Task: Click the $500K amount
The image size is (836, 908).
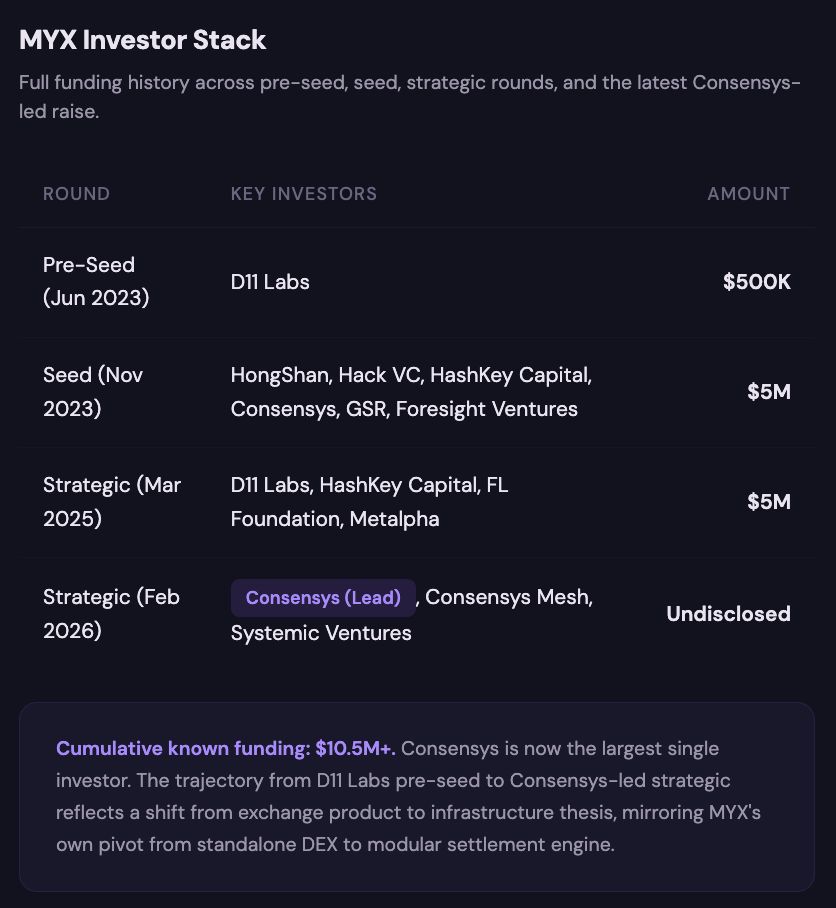Action: (x=756, y=282)
